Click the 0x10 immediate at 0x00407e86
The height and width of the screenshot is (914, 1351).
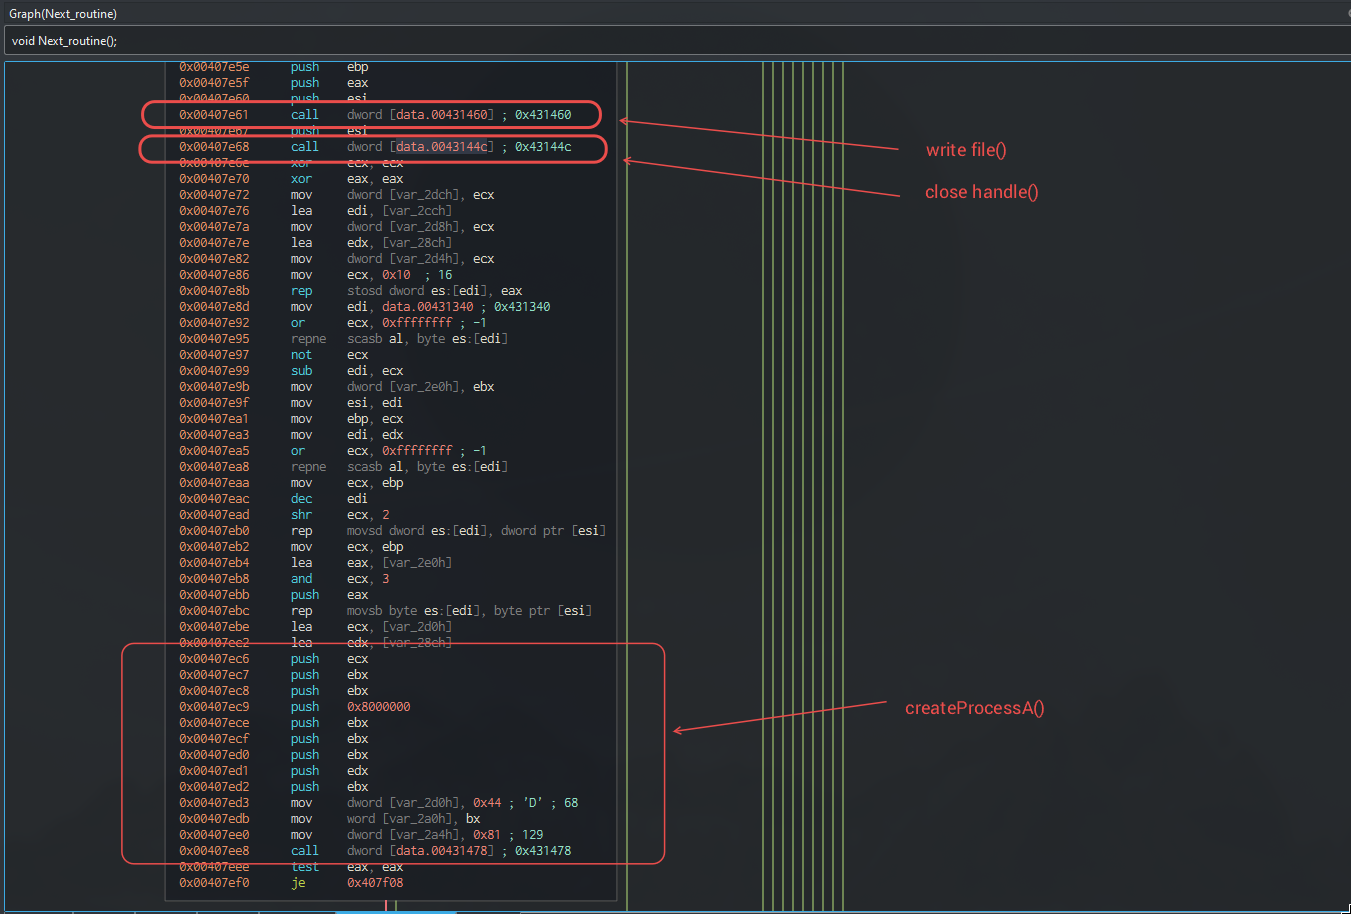point(396,275)
